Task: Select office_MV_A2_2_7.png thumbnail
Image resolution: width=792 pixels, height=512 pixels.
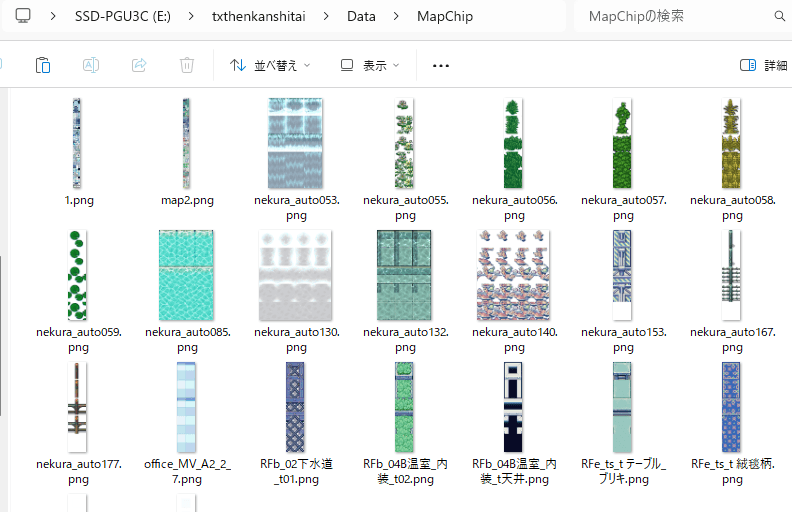Action: tap(187, 407)
